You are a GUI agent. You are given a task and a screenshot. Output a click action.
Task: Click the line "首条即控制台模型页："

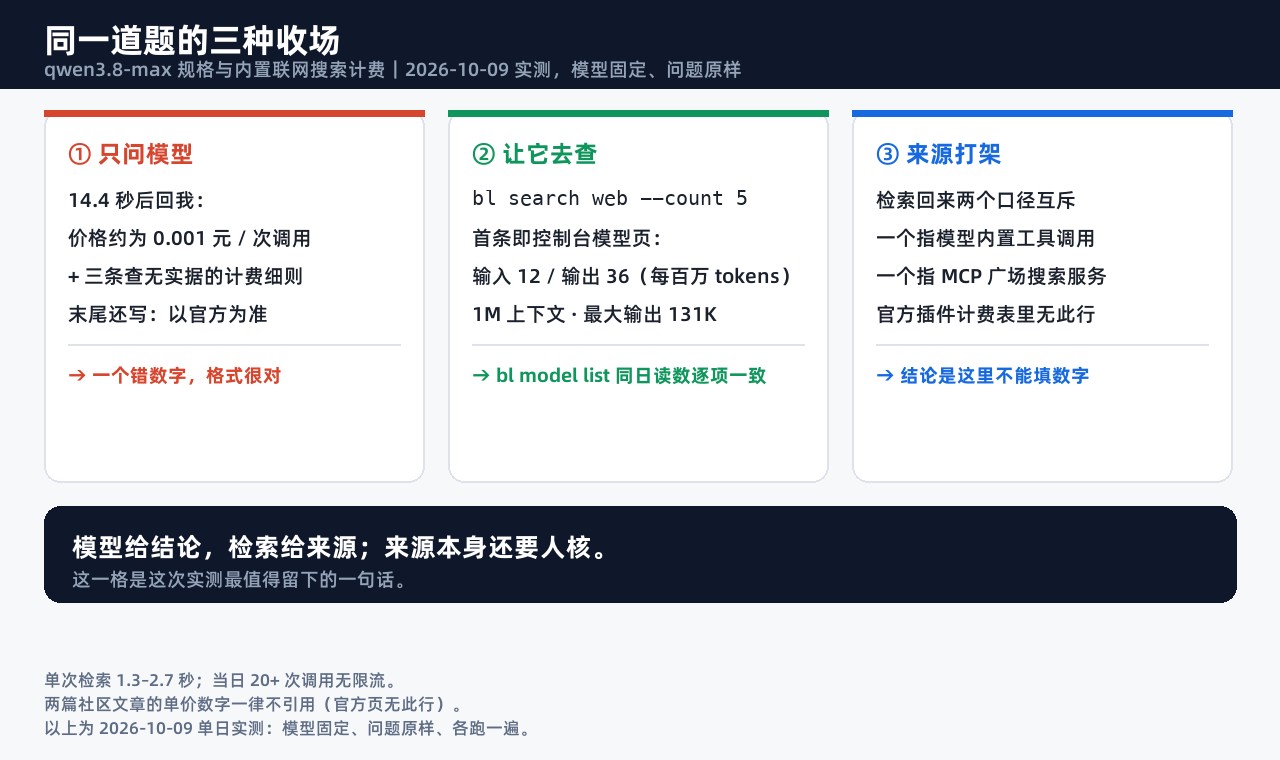pos(567,238)
